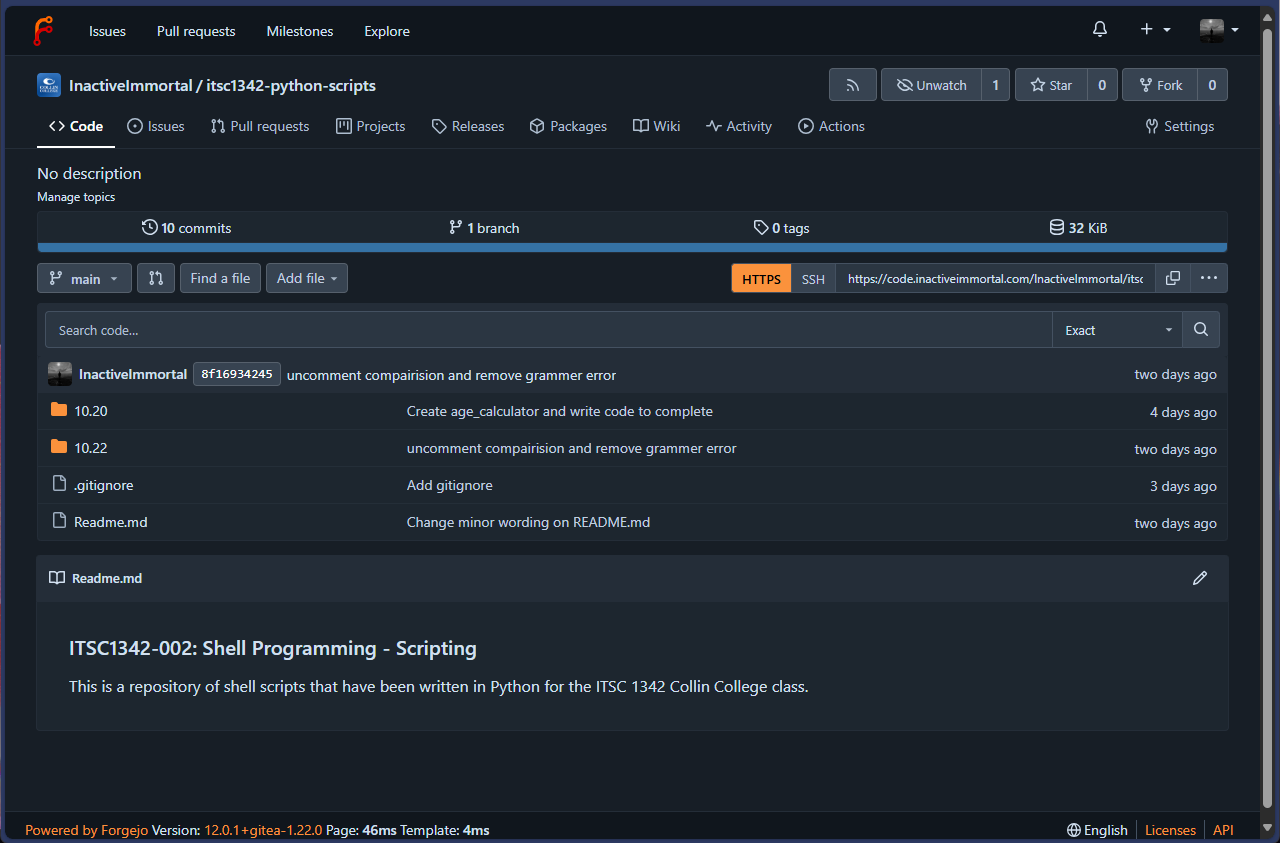Switch the clone URL to SSH
Viewport: 1280px width, 843px height.
812,278
